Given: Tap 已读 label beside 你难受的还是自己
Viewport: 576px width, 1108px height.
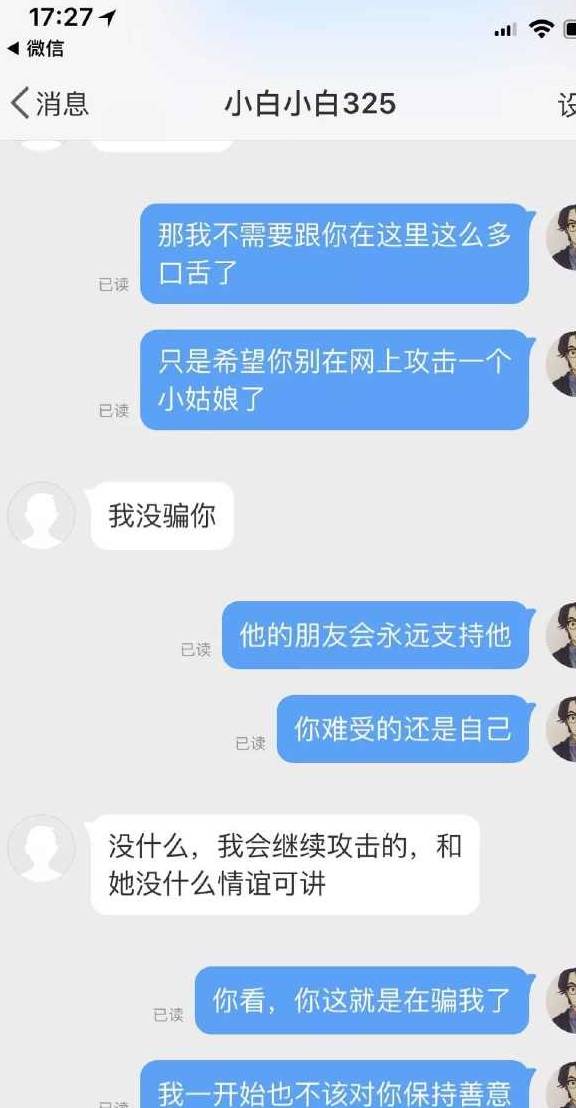Looking at the screenshot, I should (250, 743).
